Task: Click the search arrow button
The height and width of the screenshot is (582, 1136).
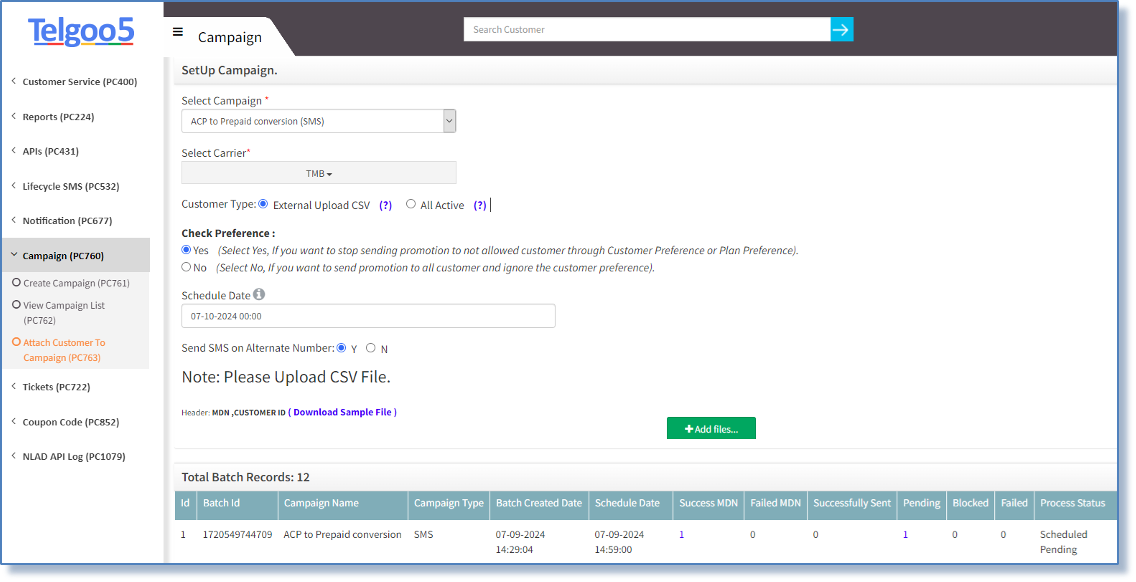Action: click(841, 30)
